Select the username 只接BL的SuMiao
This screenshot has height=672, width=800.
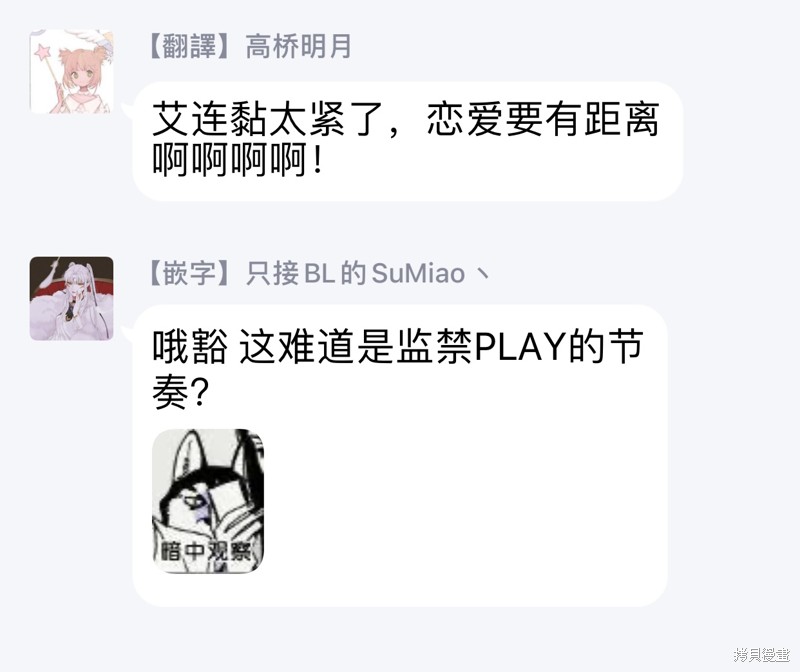356,273
